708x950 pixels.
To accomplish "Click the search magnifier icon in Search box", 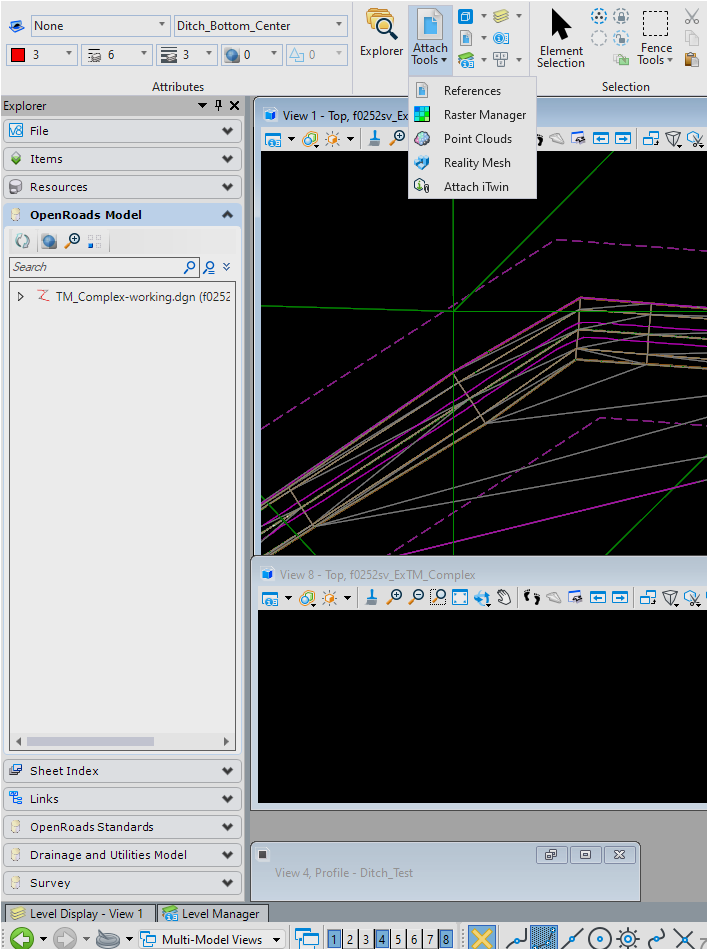I will coord(190,267).
